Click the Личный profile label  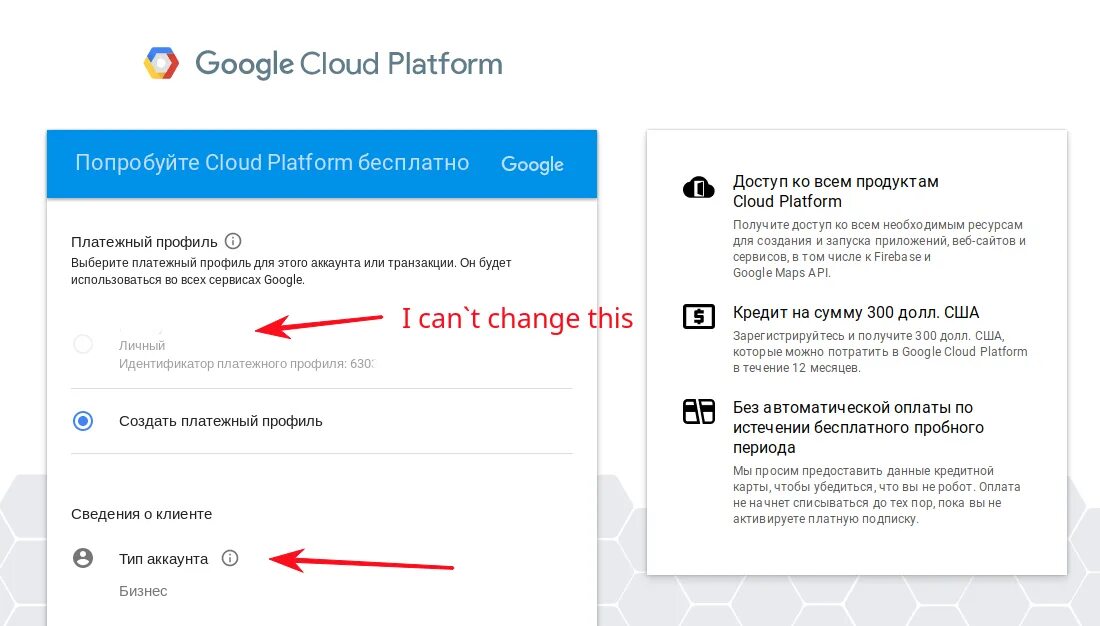click(x=142, y=345)
